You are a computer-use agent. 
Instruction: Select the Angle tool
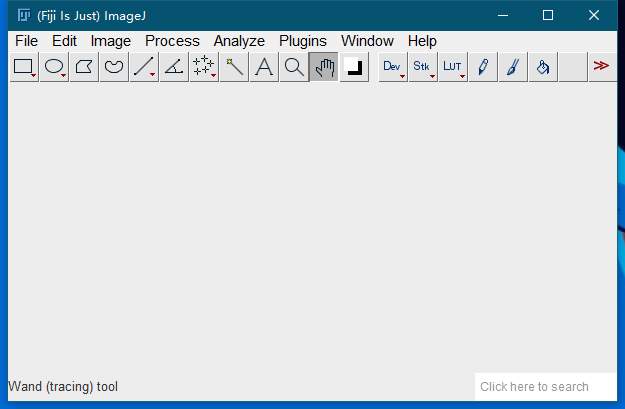174,67
